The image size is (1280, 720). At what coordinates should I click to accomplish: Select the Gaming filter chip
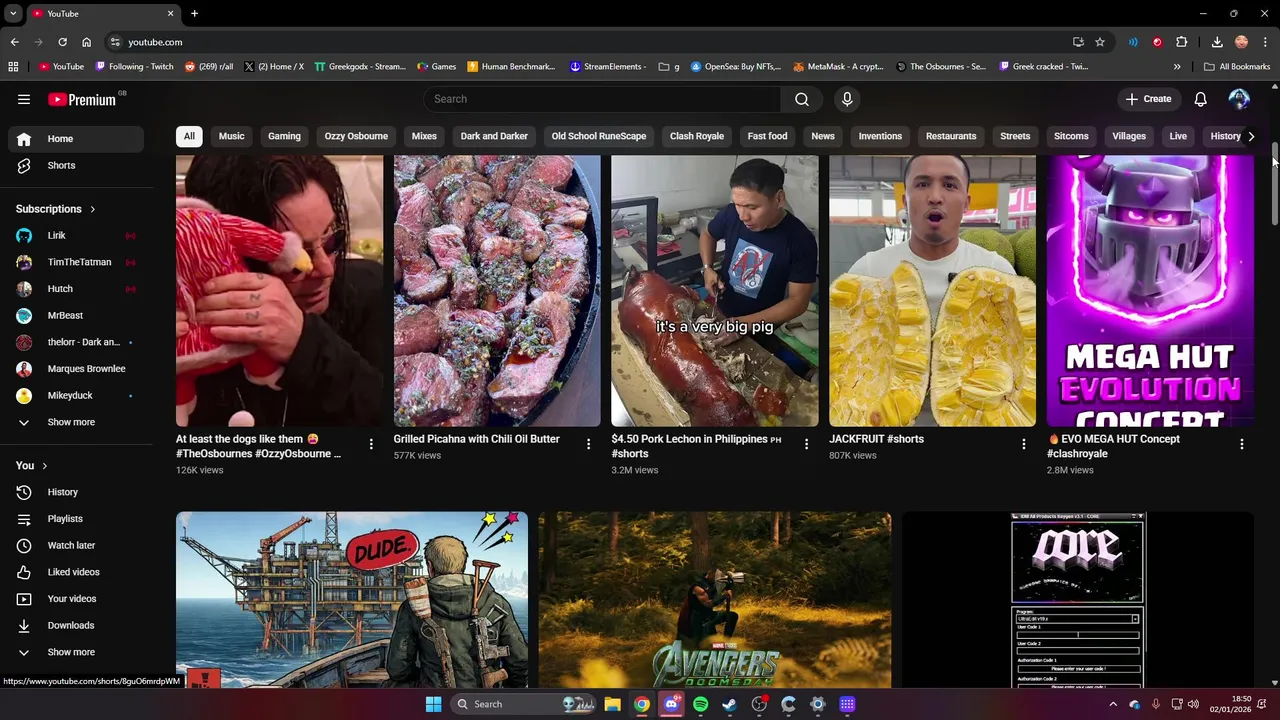point(284,136)
